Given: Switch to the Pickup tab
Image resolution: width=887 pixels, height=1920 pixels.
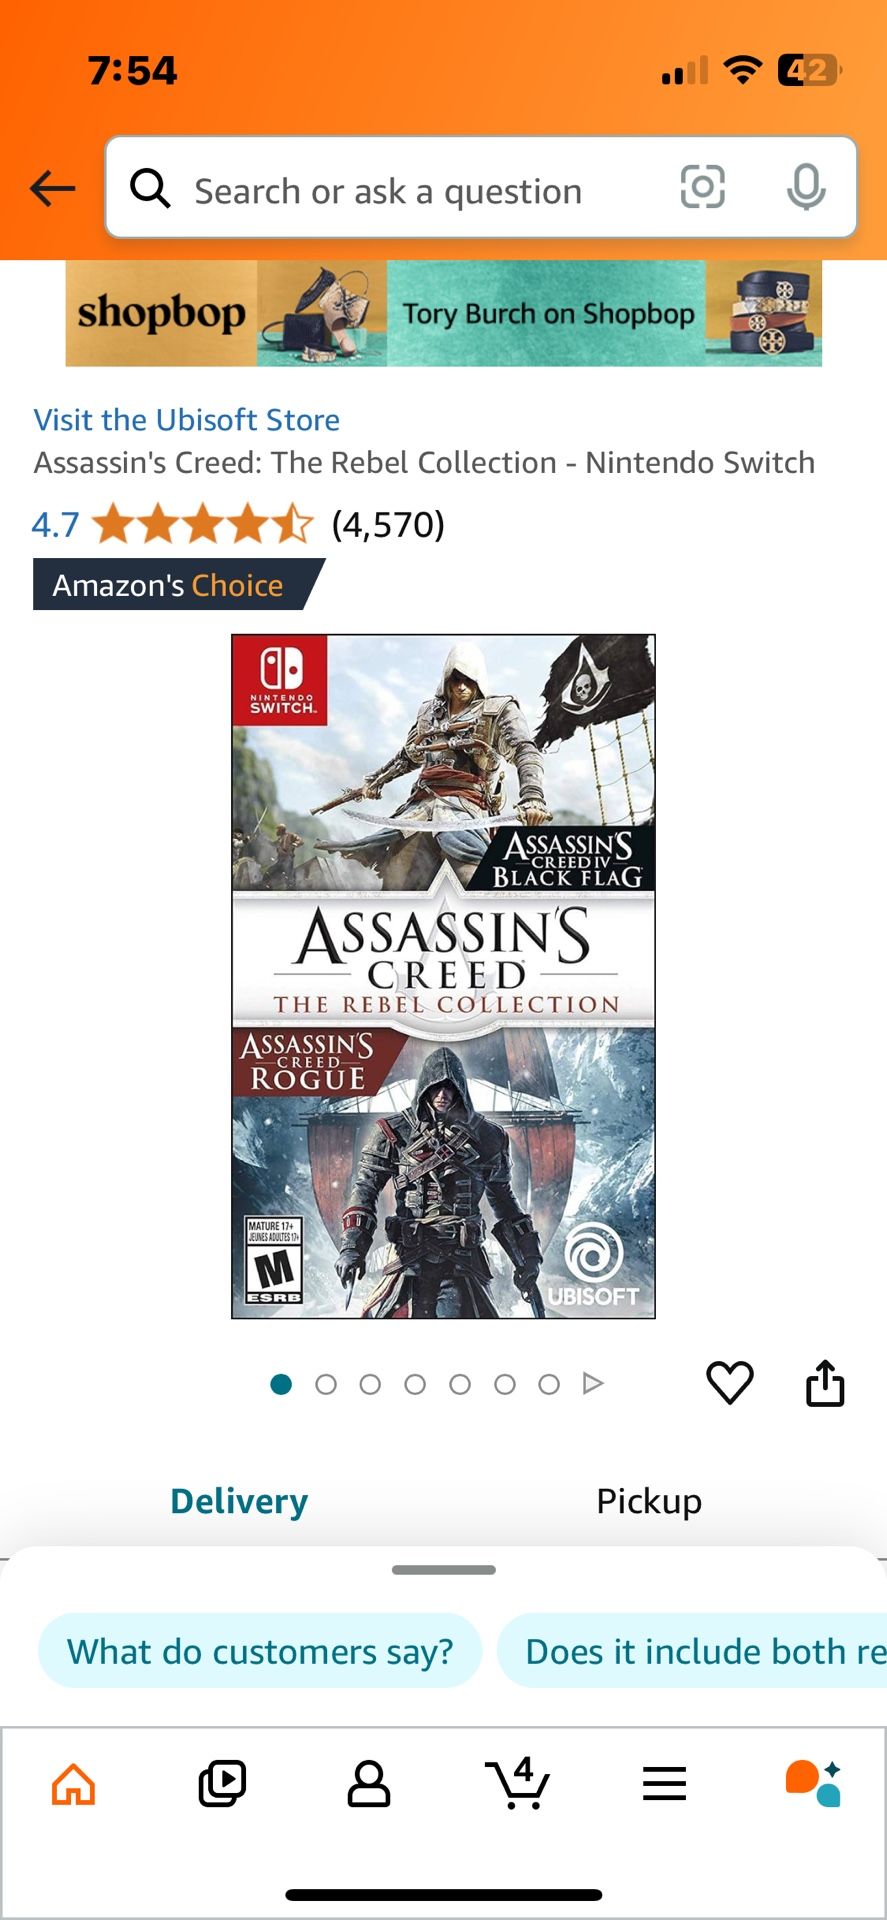Looking at the screenshot, I should [x=649, y=1501].
